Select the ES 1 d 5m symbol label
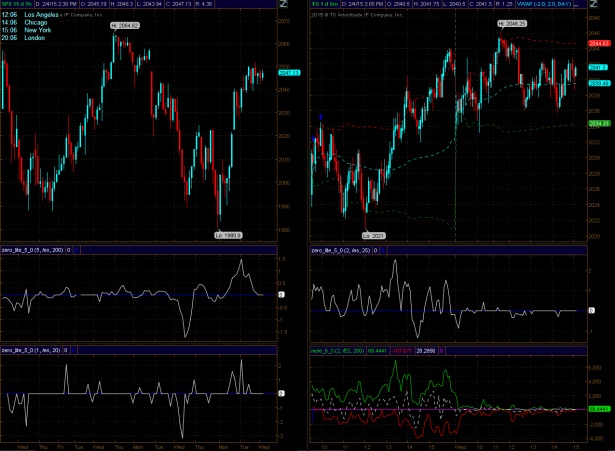 (325, 4)
